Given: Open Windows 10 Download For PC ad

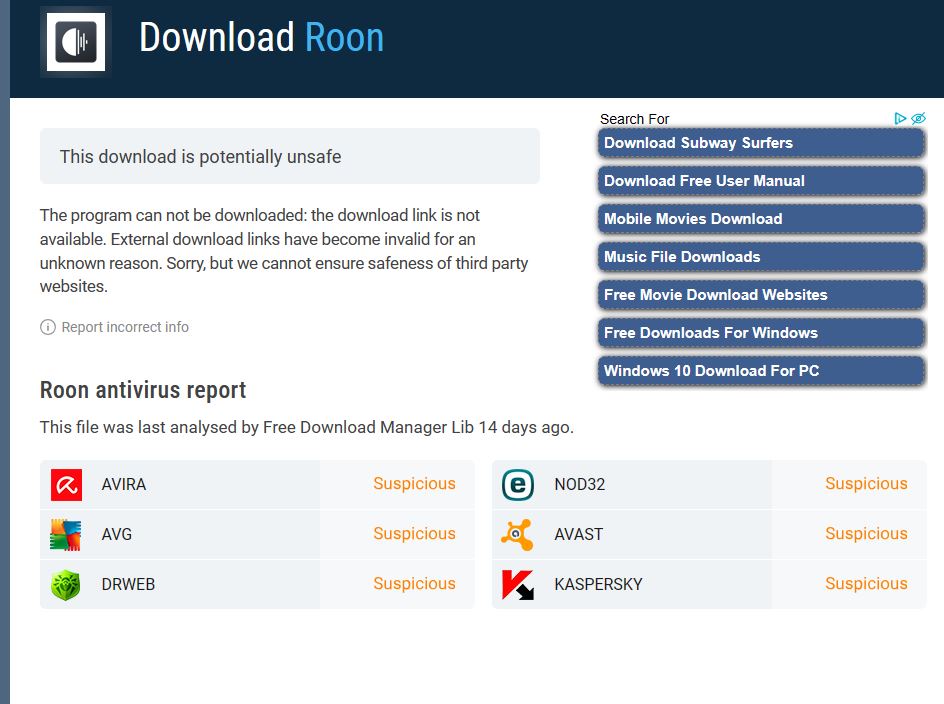Looking at the screenshot, I should tap(761, 371).
